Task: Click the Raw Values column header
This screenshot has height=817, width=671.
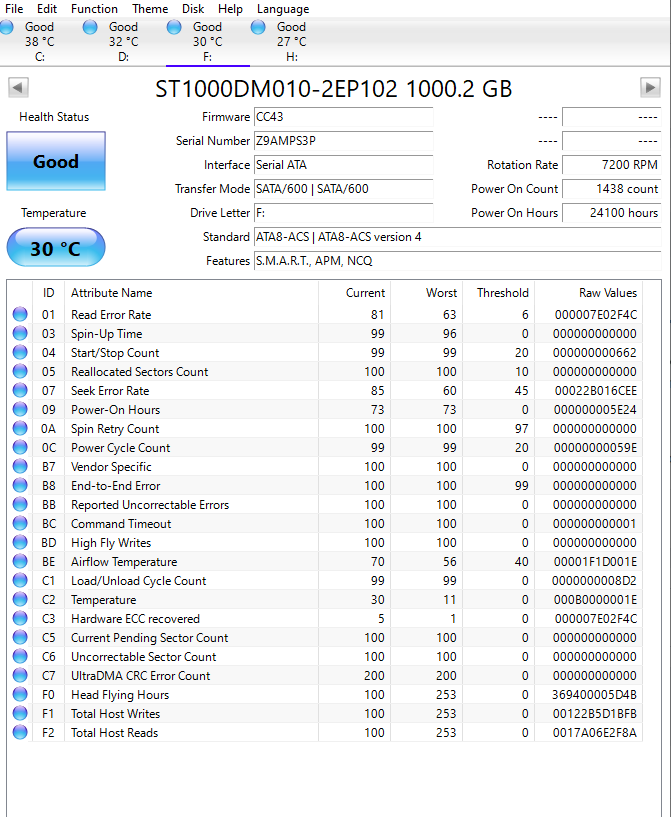Action: click(589, 292)
